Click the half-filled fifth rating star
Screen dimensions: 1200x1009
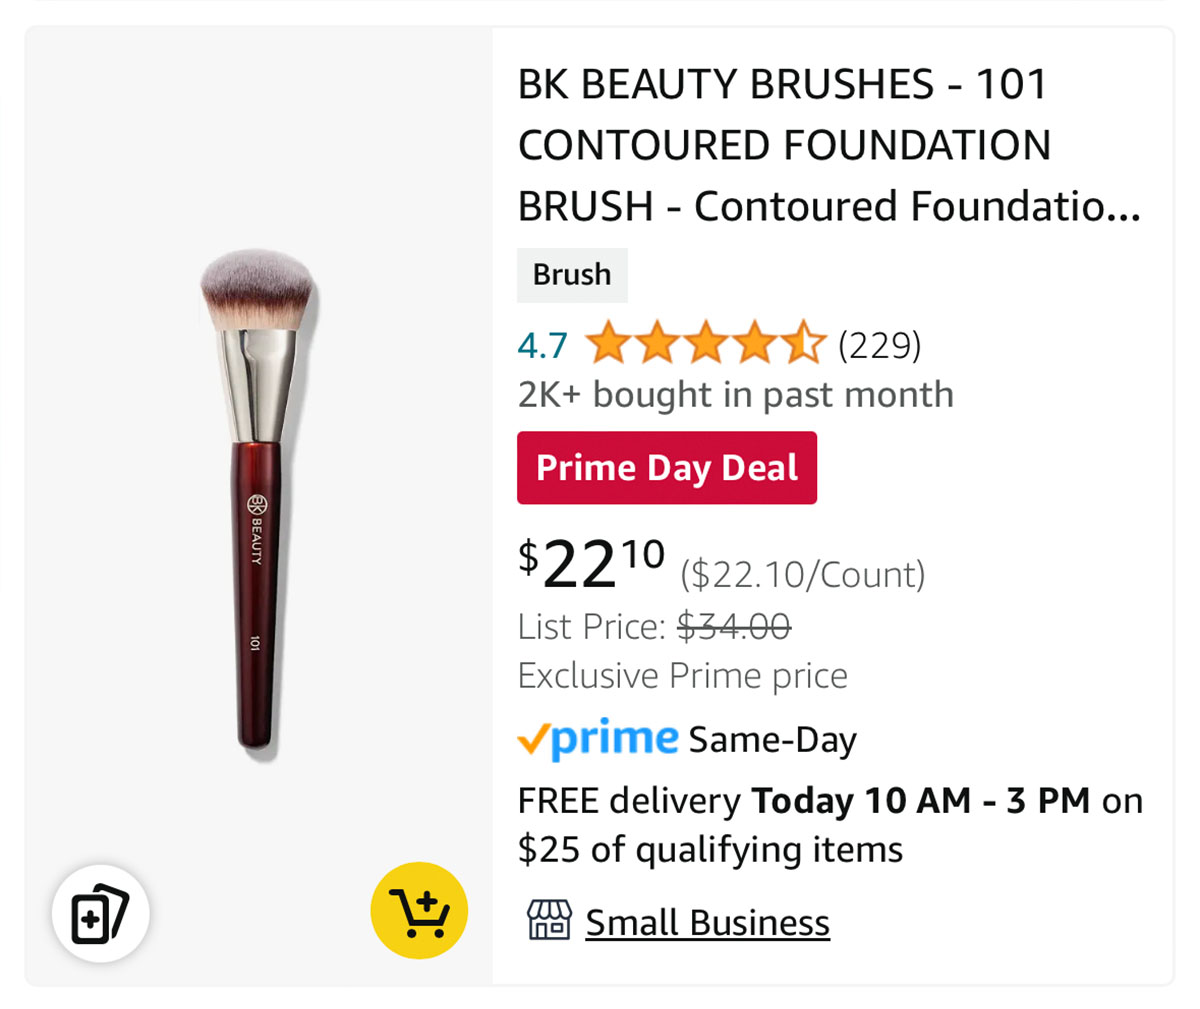pyautogui.click(x=804, y=344)
